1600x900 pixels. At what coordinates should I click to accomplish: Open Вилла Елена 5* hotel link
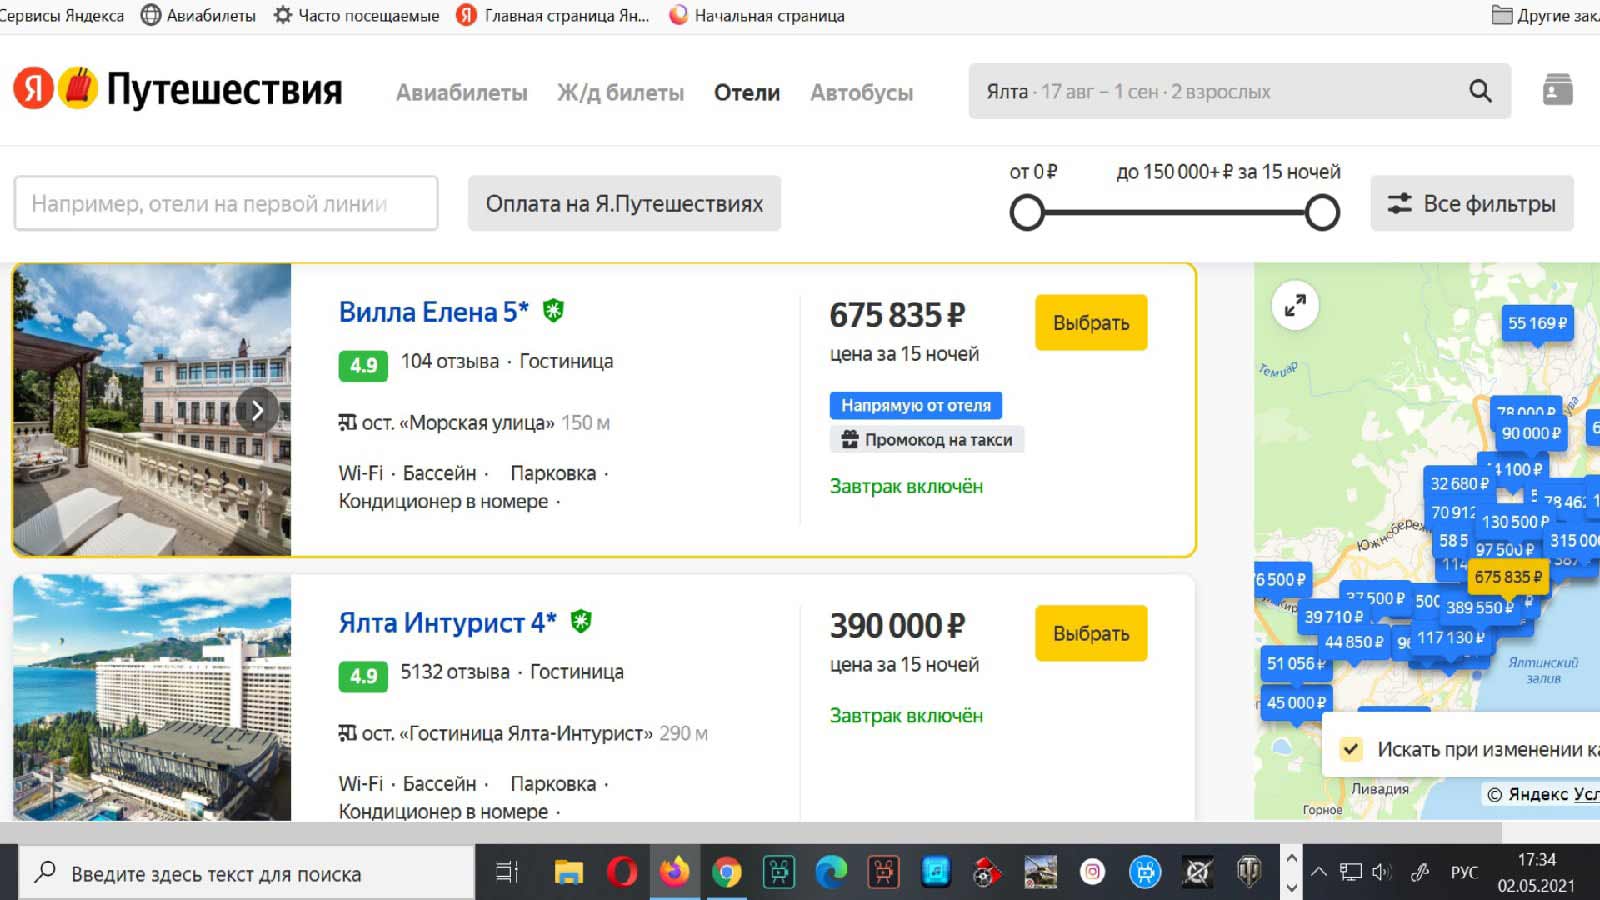point(433,312)
